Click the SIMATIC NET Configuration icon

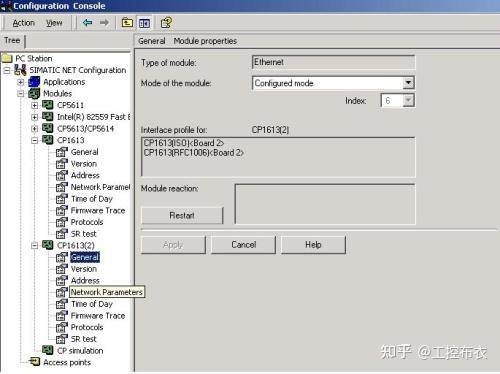pos(20,70)
